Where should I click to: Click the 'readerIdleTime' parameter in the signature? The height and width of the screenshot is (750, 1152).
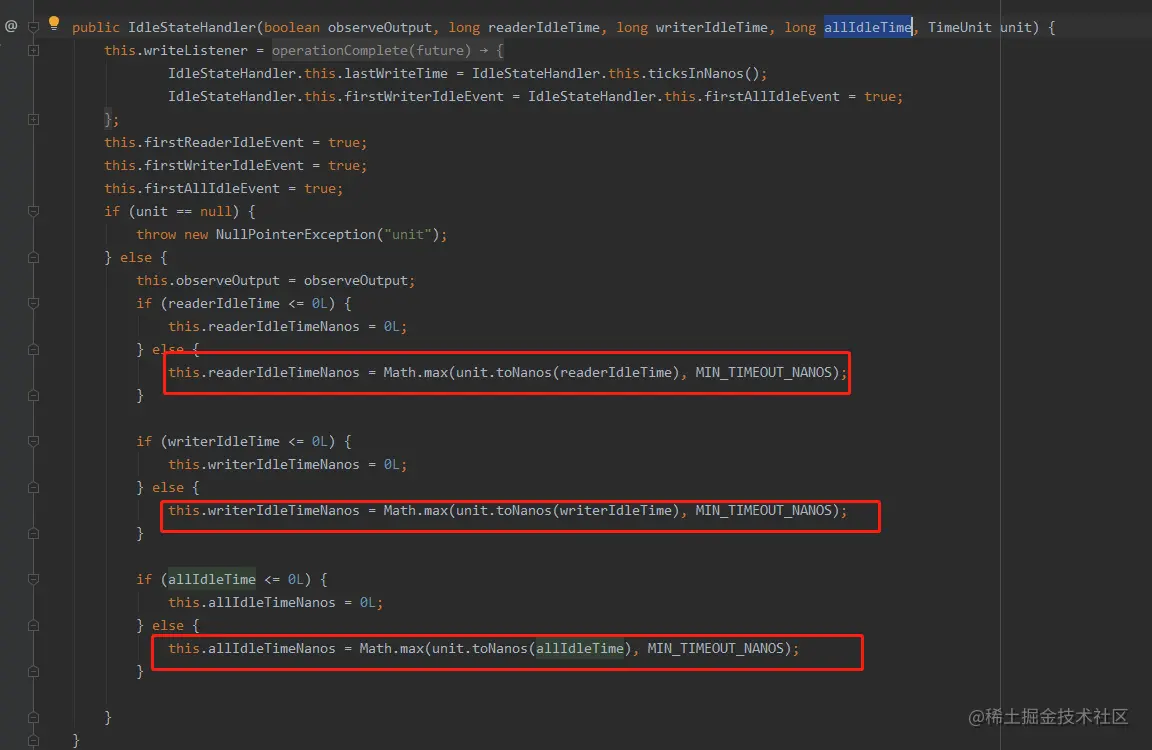click(x=544, y=27)
